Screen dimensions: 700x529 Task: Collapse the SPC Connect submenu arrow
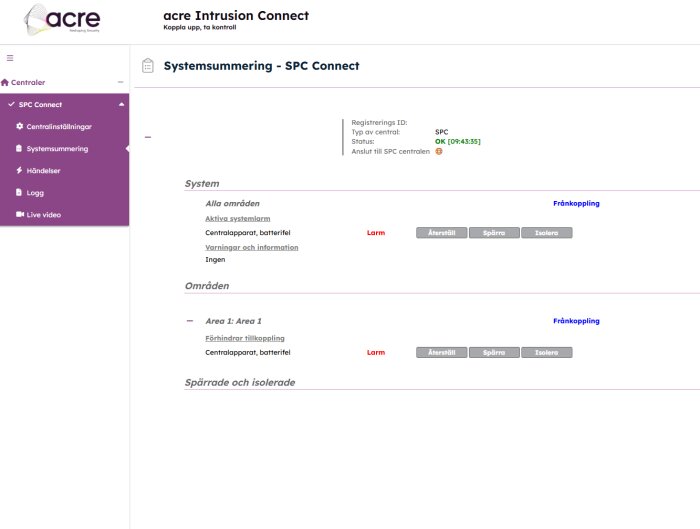[121, 104]
